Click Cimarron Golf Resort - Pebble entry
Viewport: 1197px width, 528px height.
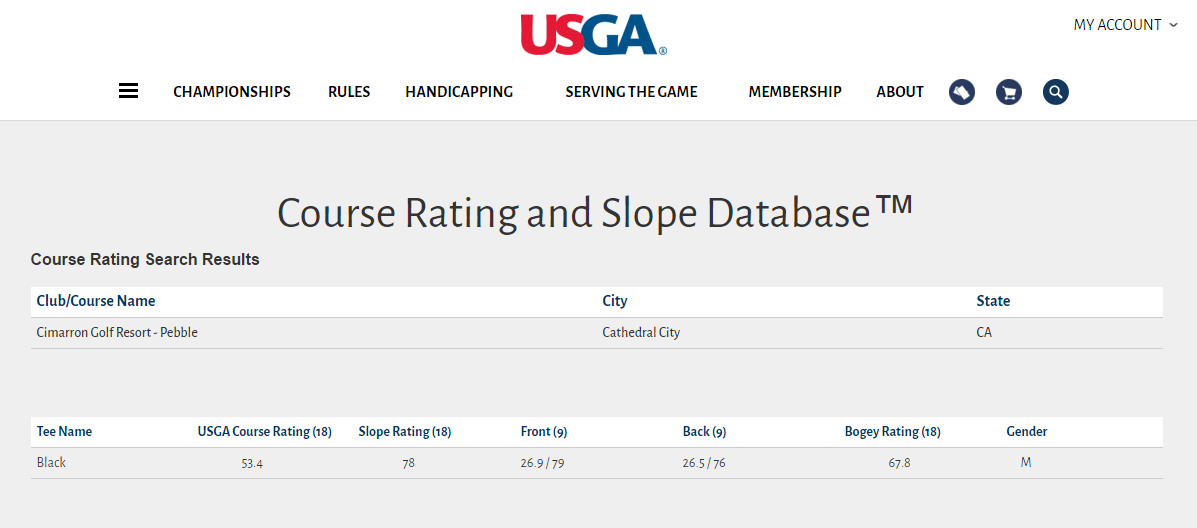pos(117,332)
